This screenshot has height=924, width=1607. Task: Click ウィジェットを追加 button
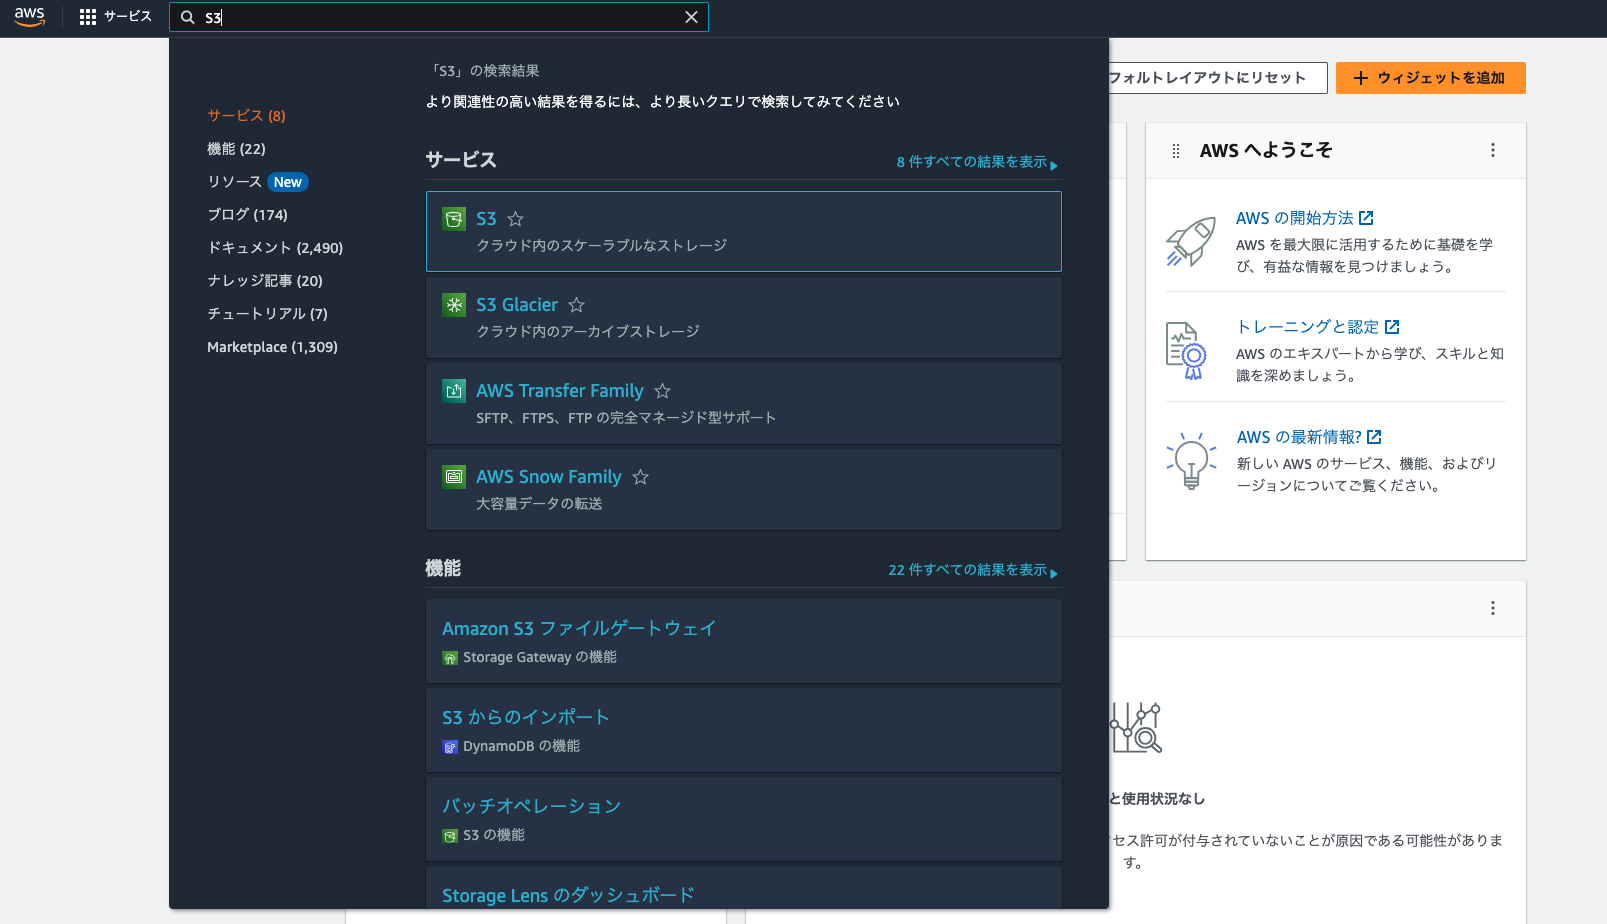tap(1431, 78)
